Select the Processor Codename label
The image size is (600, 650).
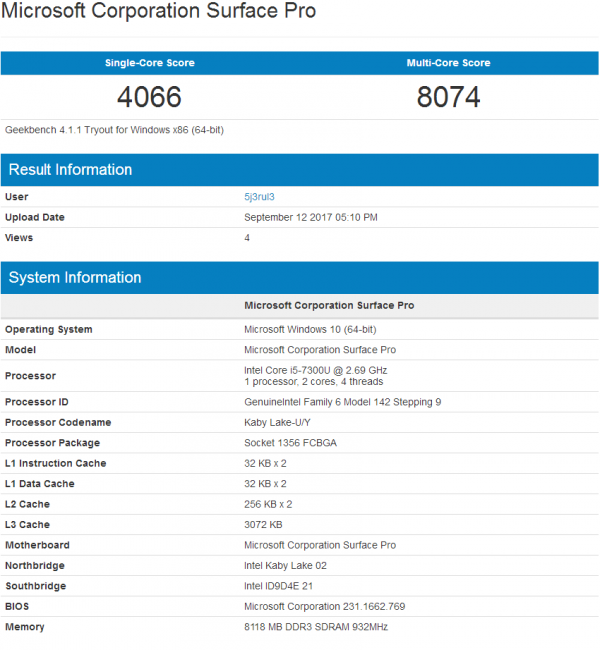click(x=58, y=422)
